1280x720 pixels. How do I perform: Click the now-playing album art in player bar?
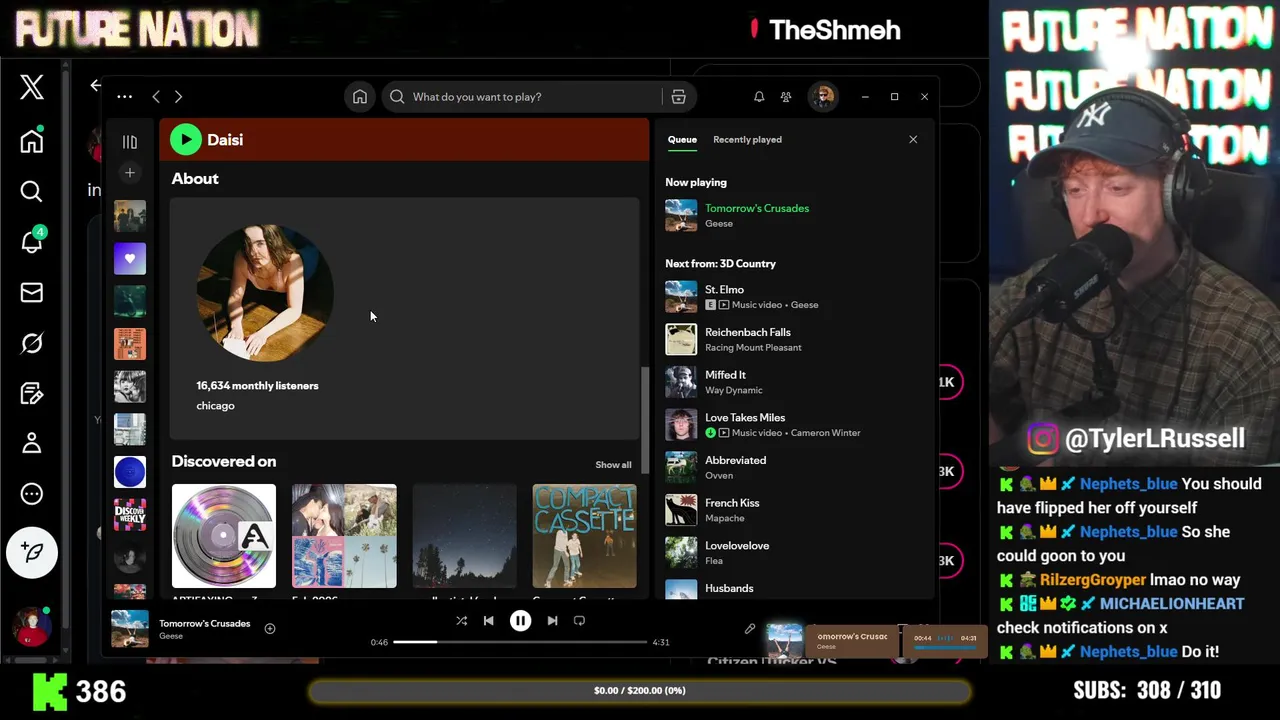pos(130,629)
